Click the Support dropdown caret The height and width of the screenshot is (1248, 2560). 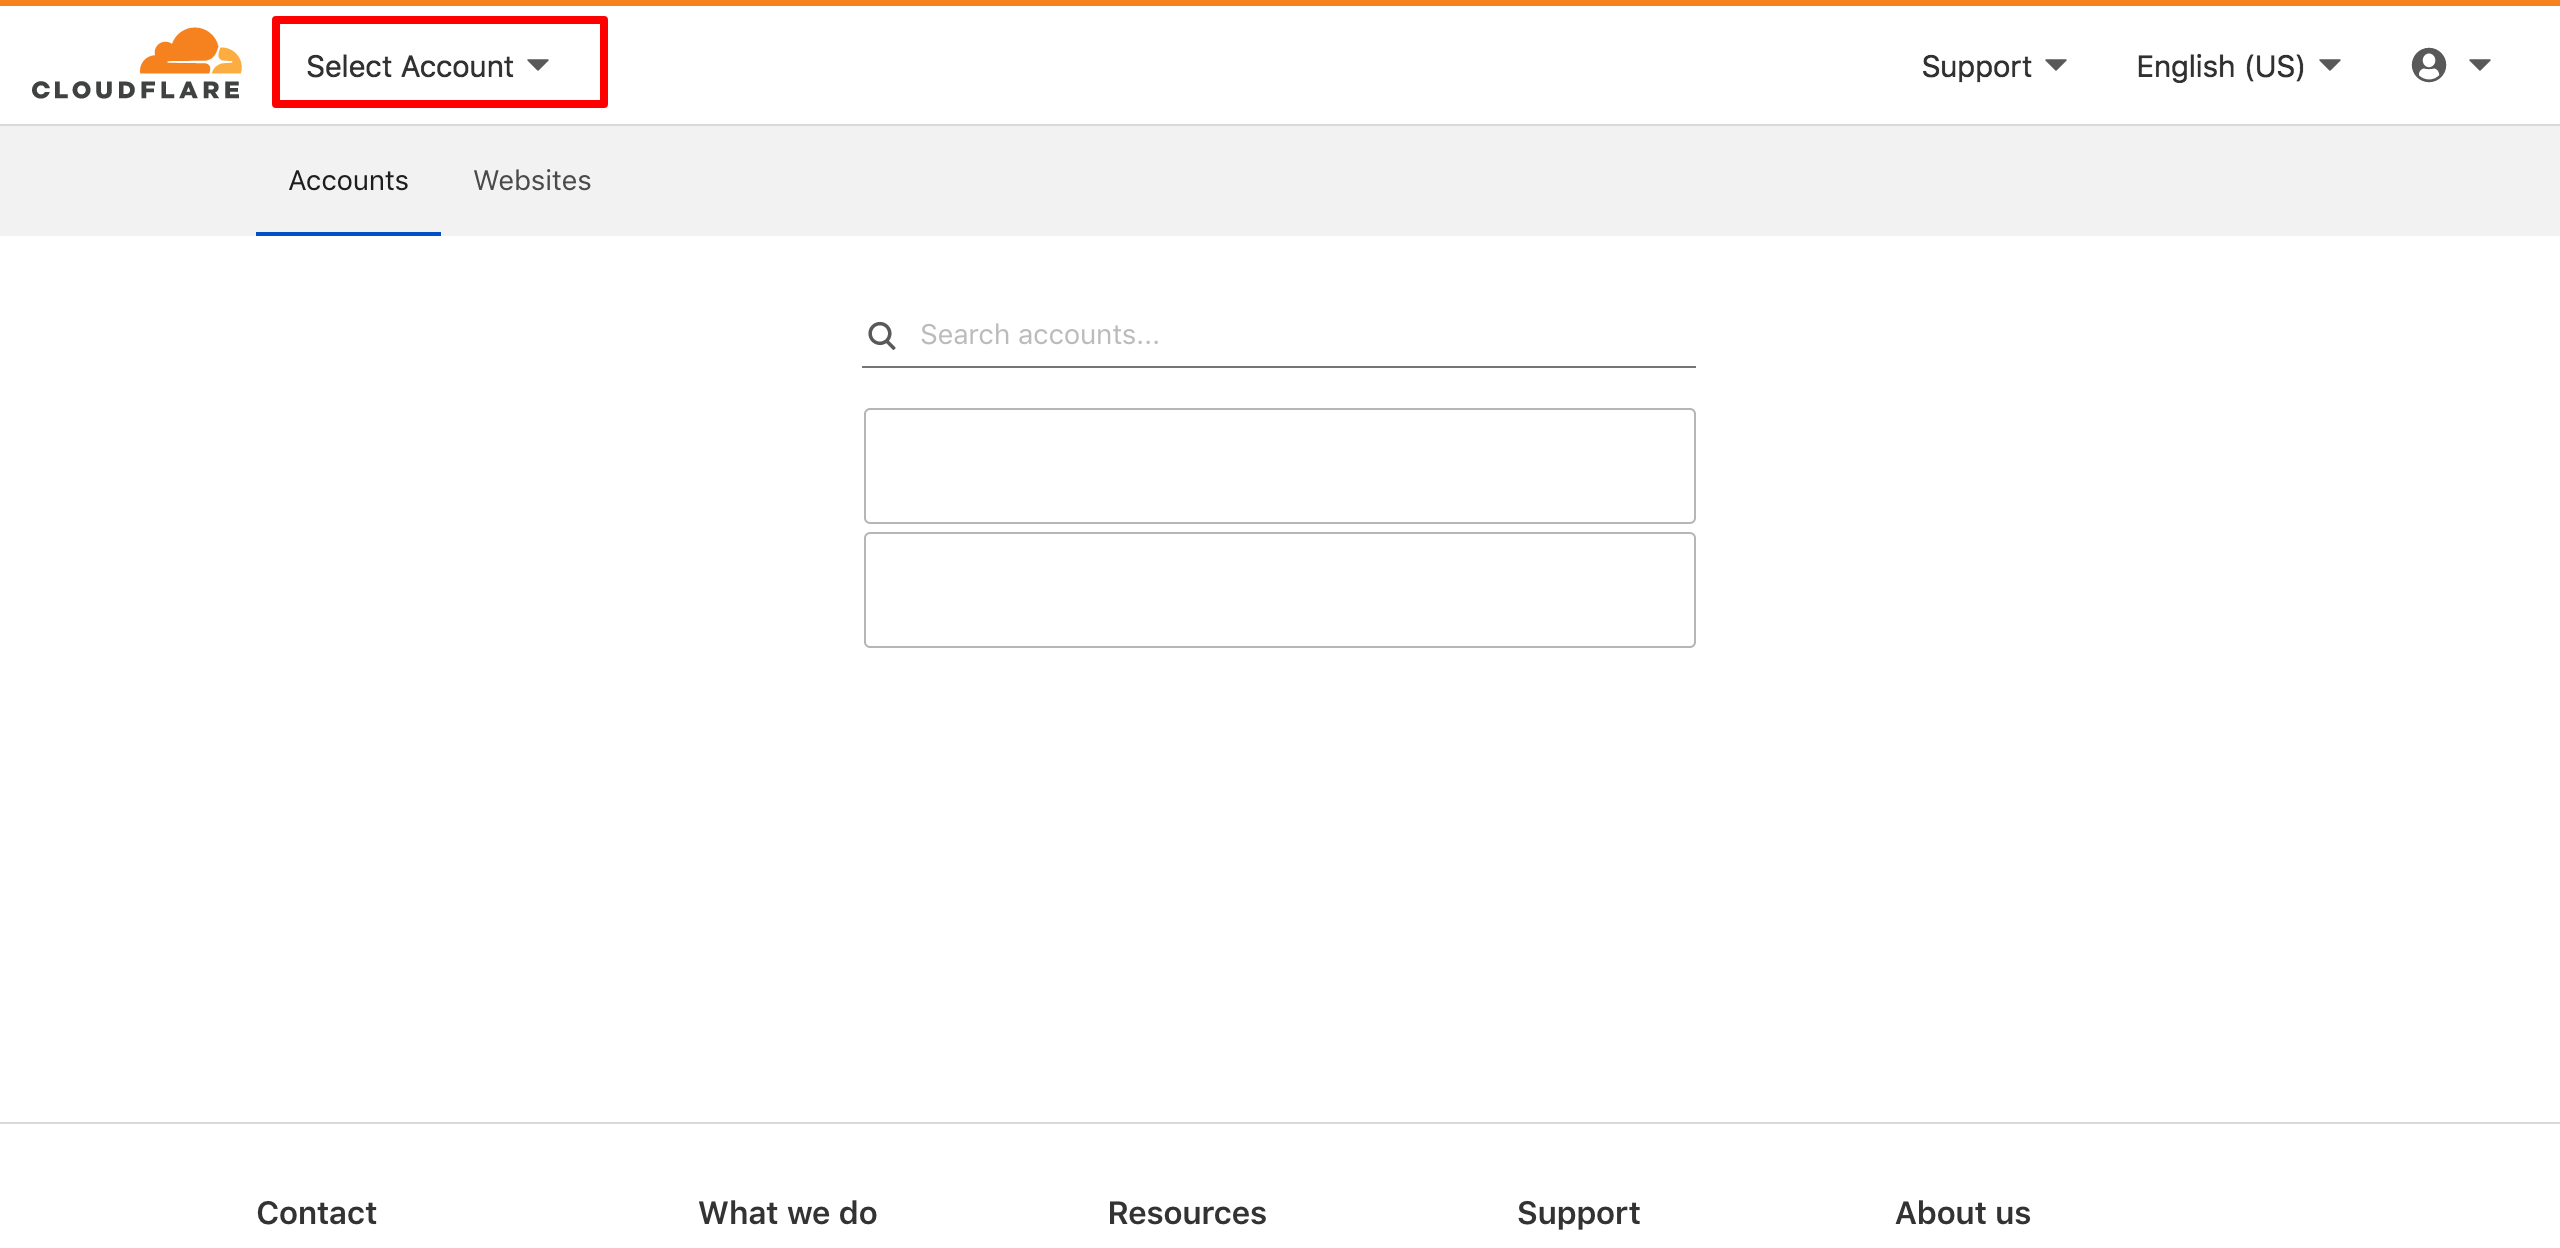pyautogui.click(x=2056, y=66)
